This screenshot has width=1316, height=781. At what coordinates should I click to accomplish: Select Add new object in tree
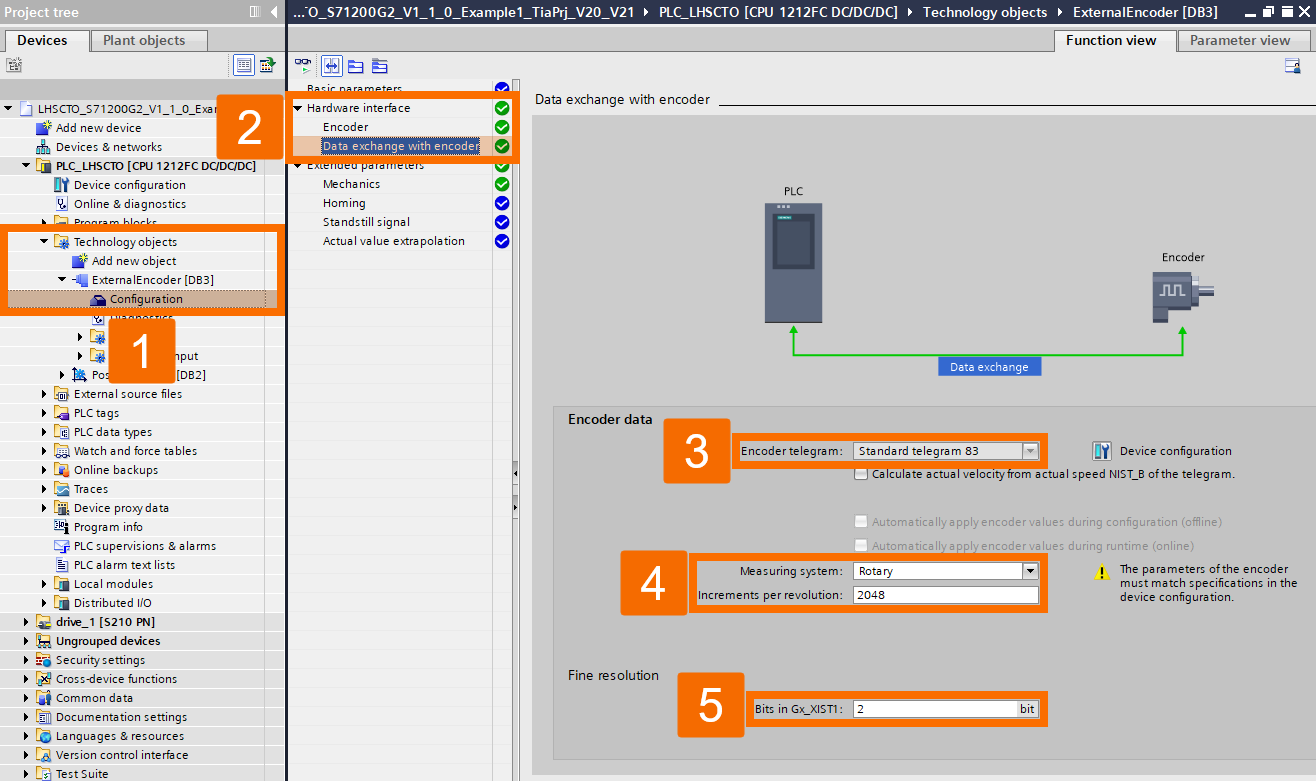(134, 261)
